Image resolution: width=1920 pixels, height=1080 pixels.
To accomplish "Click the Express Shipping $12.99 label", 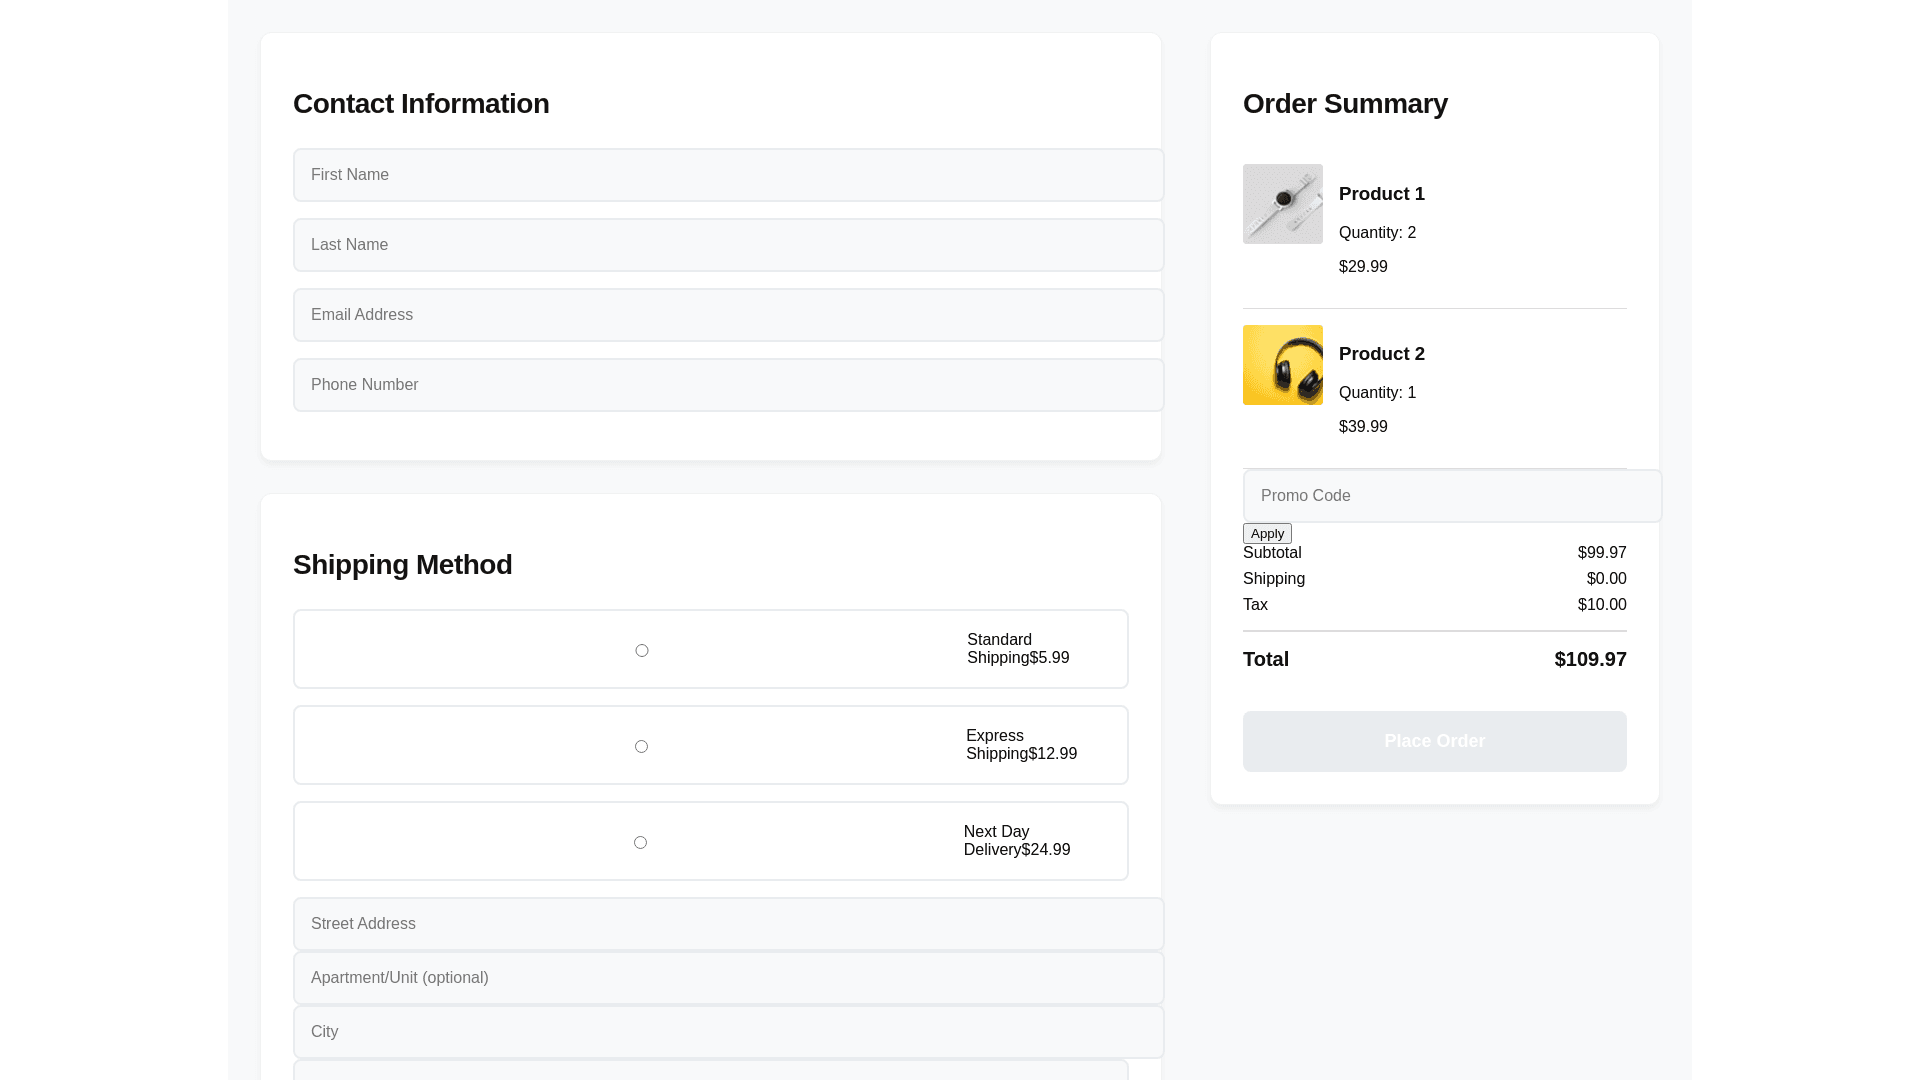I will pyautogui.click(x=1020, y=745).
